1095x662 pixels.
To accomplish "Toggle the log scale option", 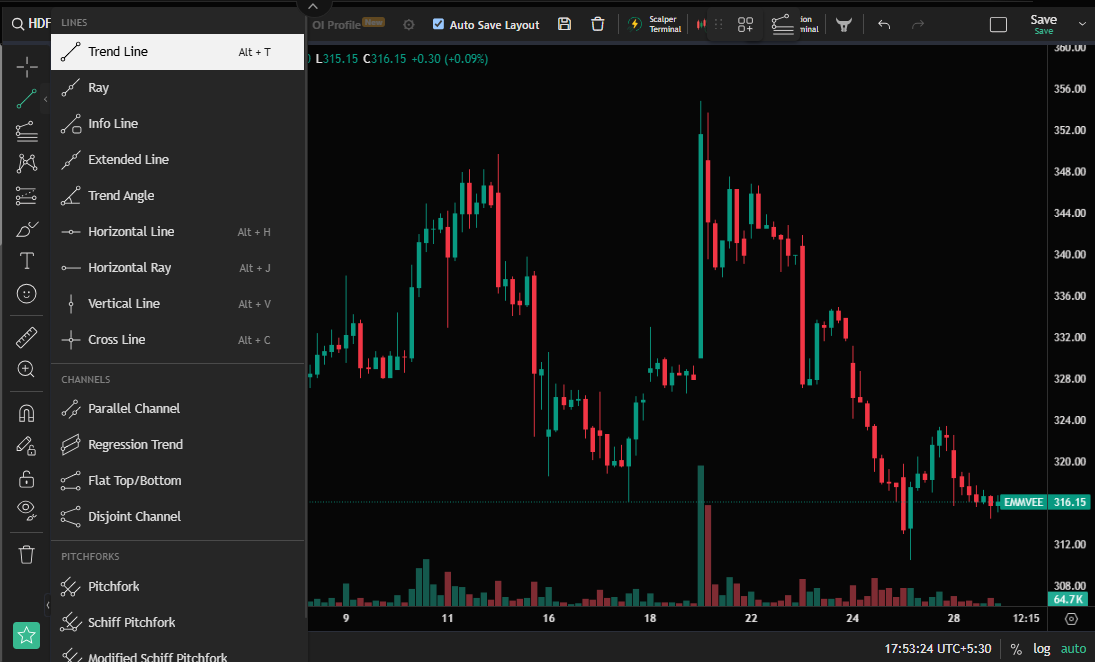I will point(1041,649).
